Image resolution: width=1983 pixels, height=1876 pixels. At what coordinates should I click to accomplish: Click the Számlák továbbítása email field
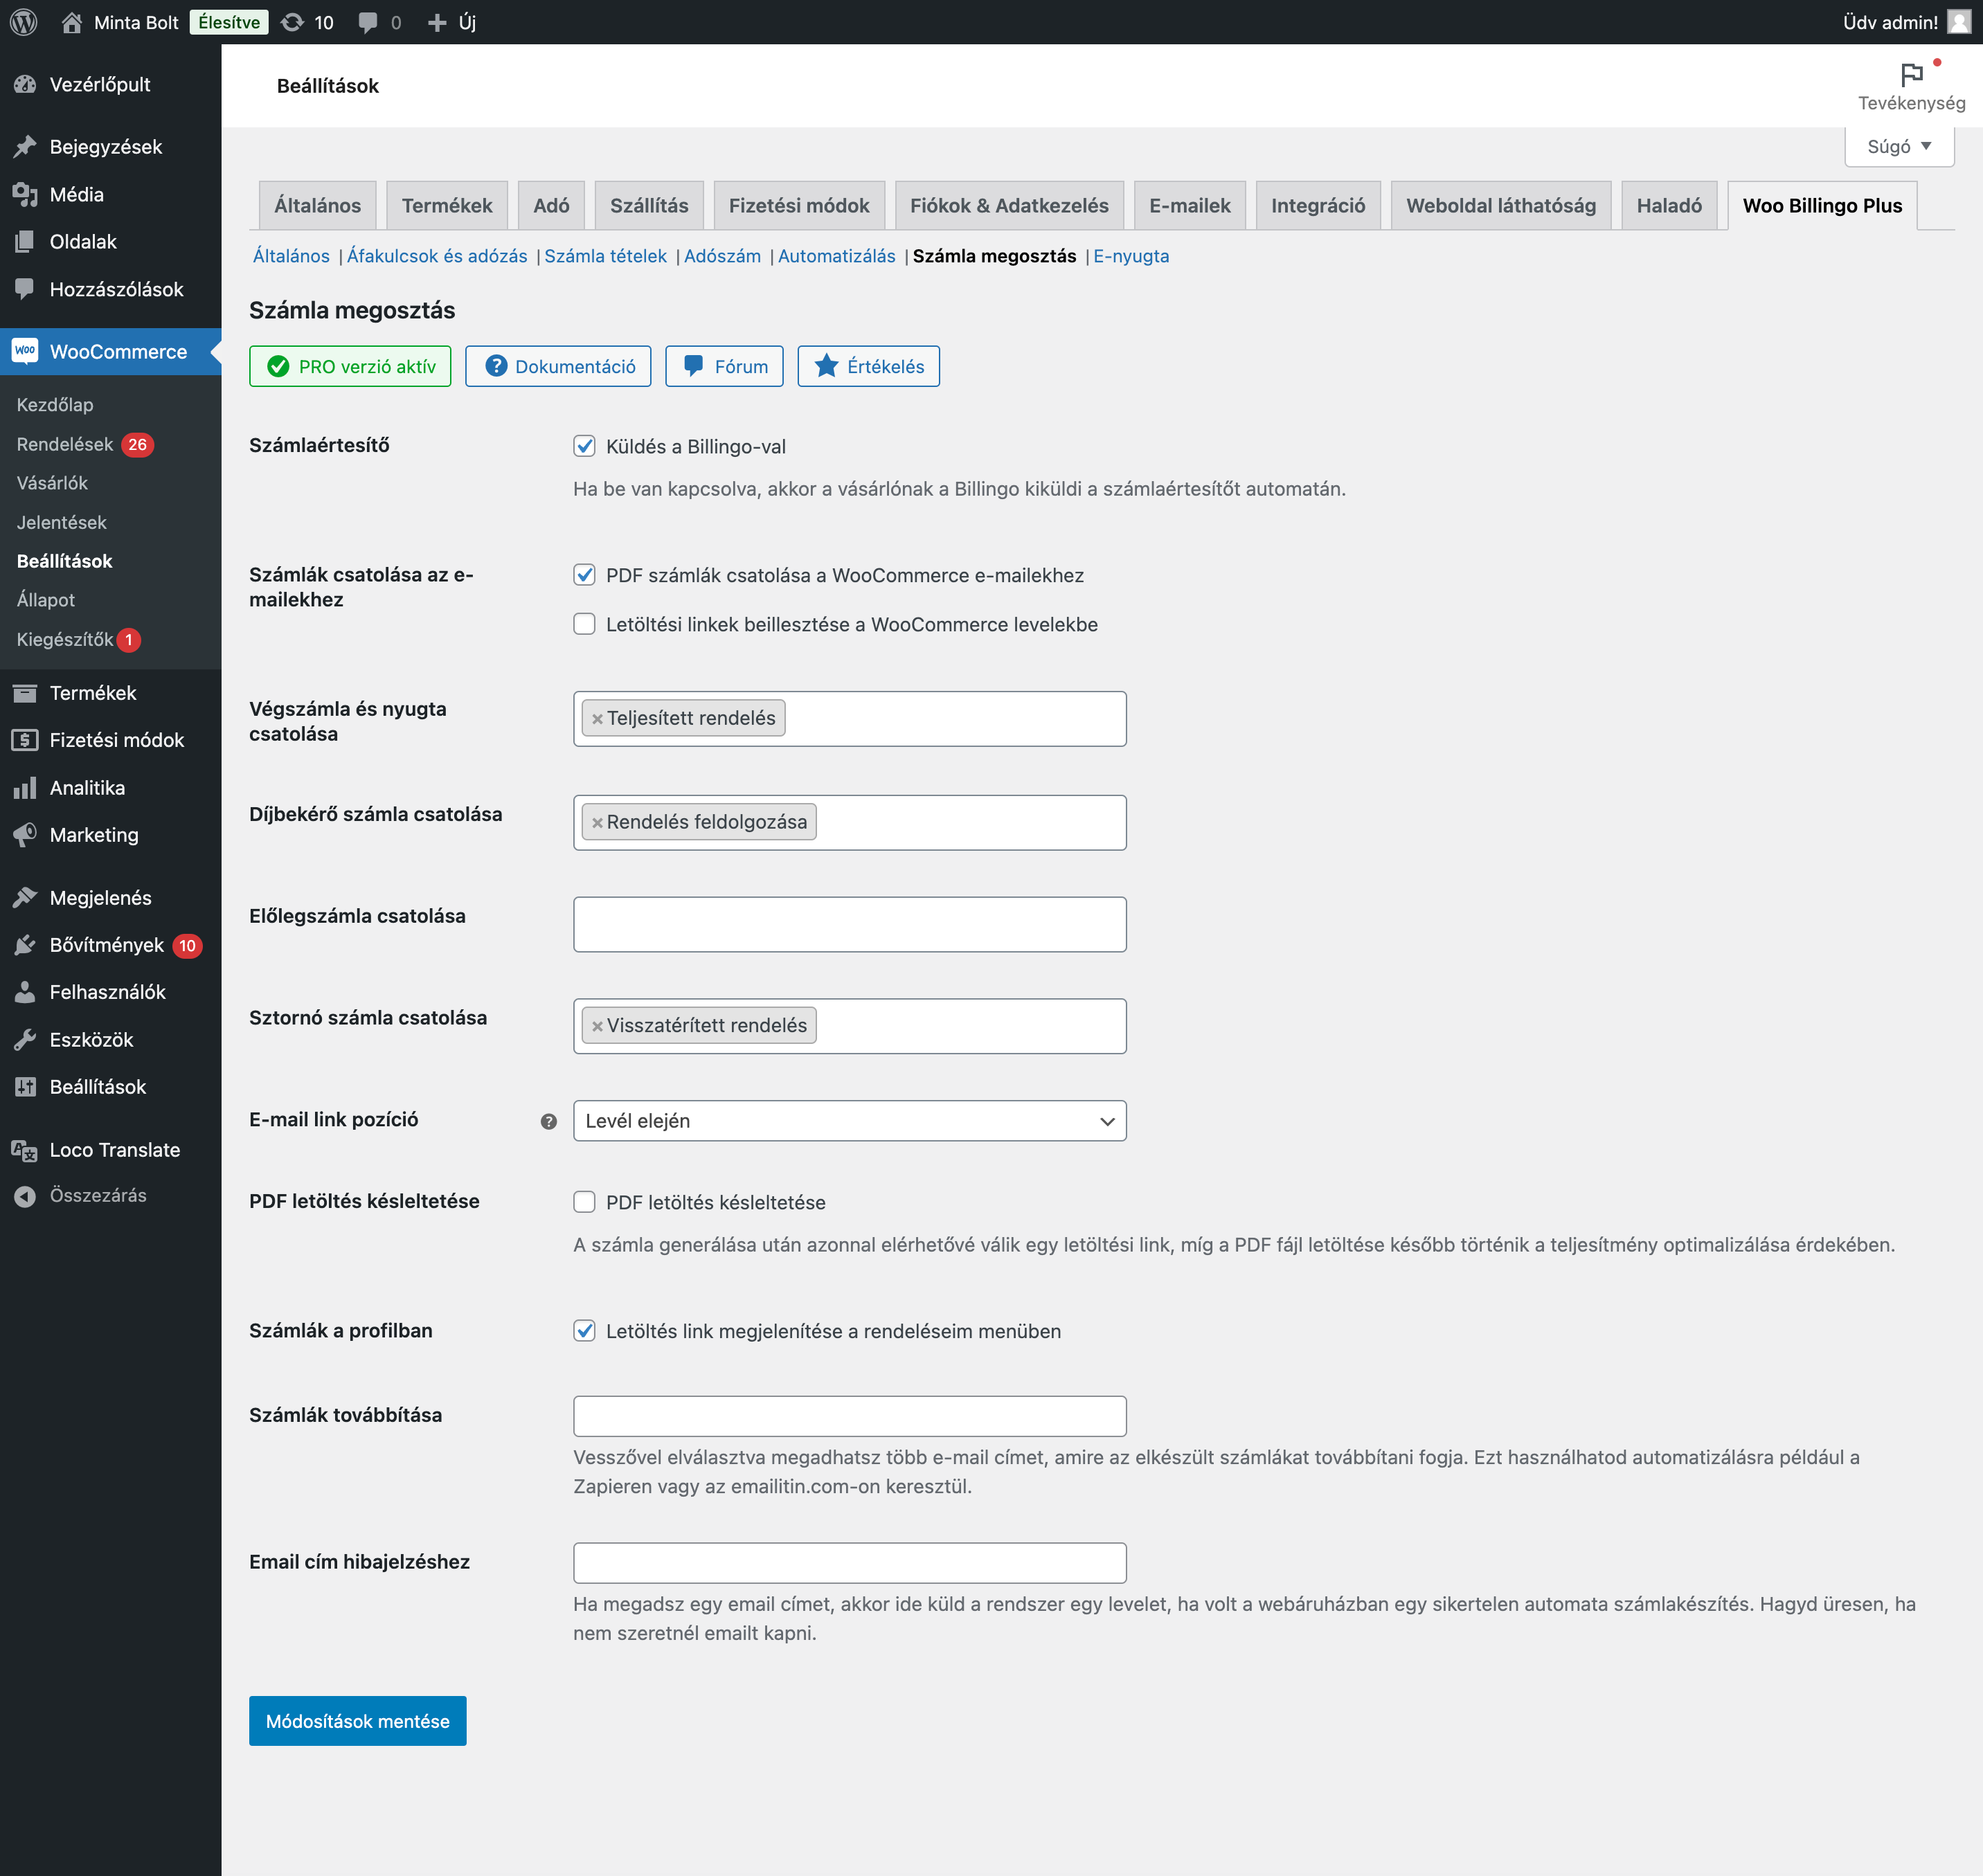click(x=849, y=1416)
